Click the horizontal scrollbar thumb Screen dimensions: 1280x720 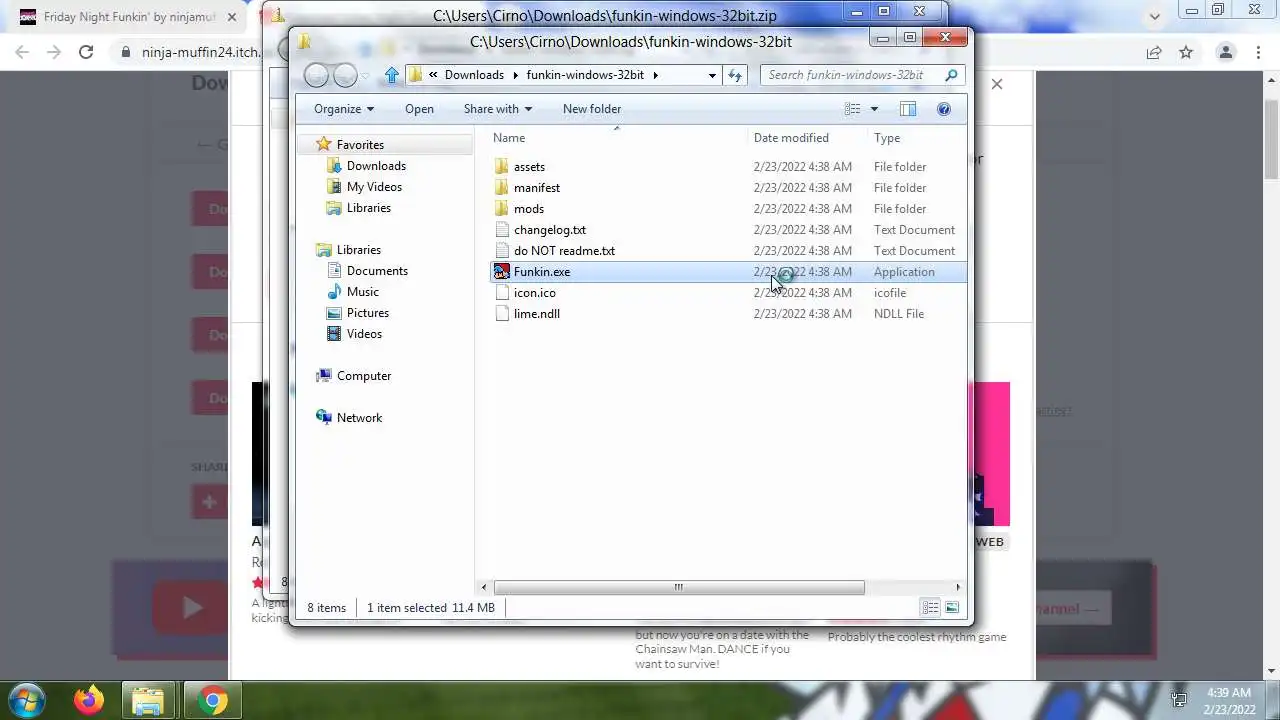tap(679, 587)
